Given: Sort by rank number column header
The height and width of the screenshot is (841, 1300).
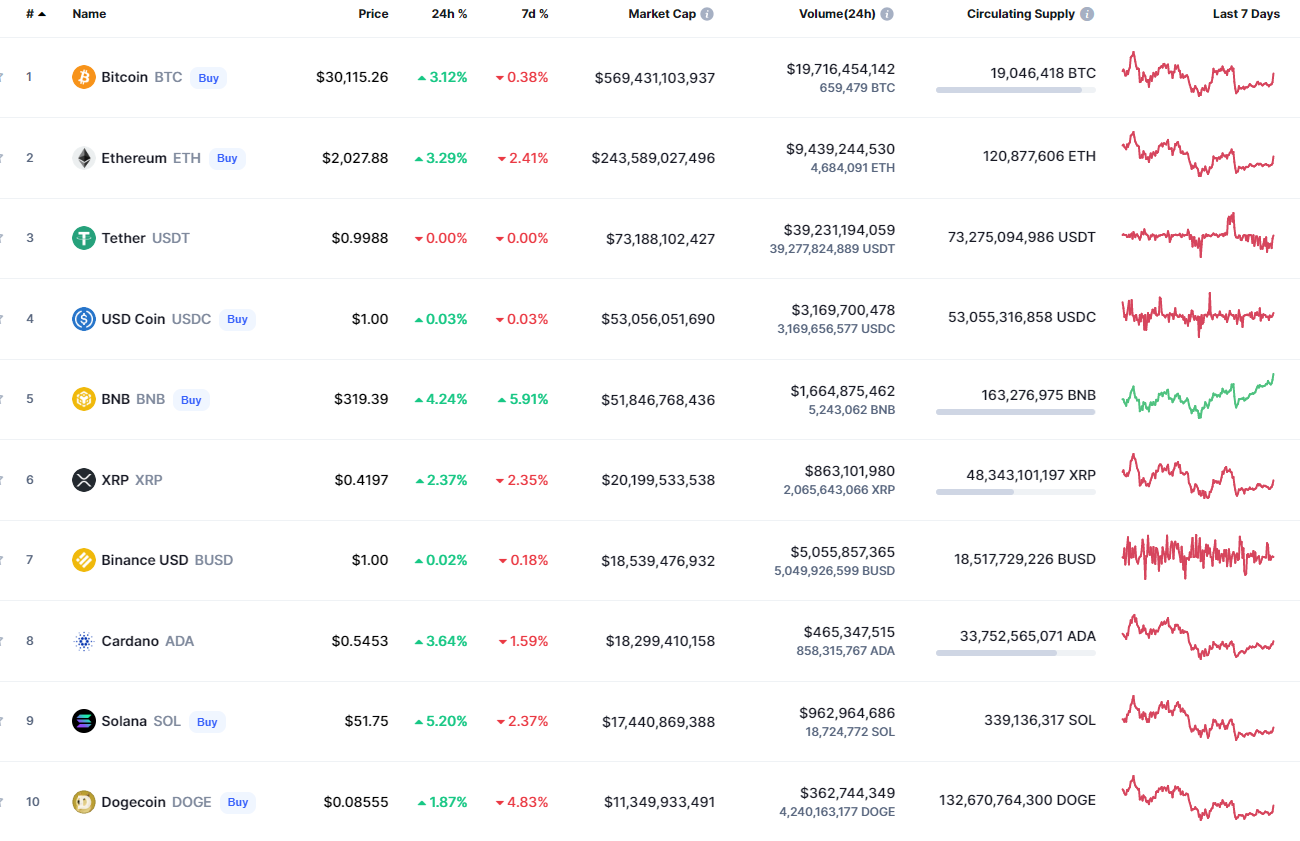Looking at the screenshot, I should coord(34,14).
